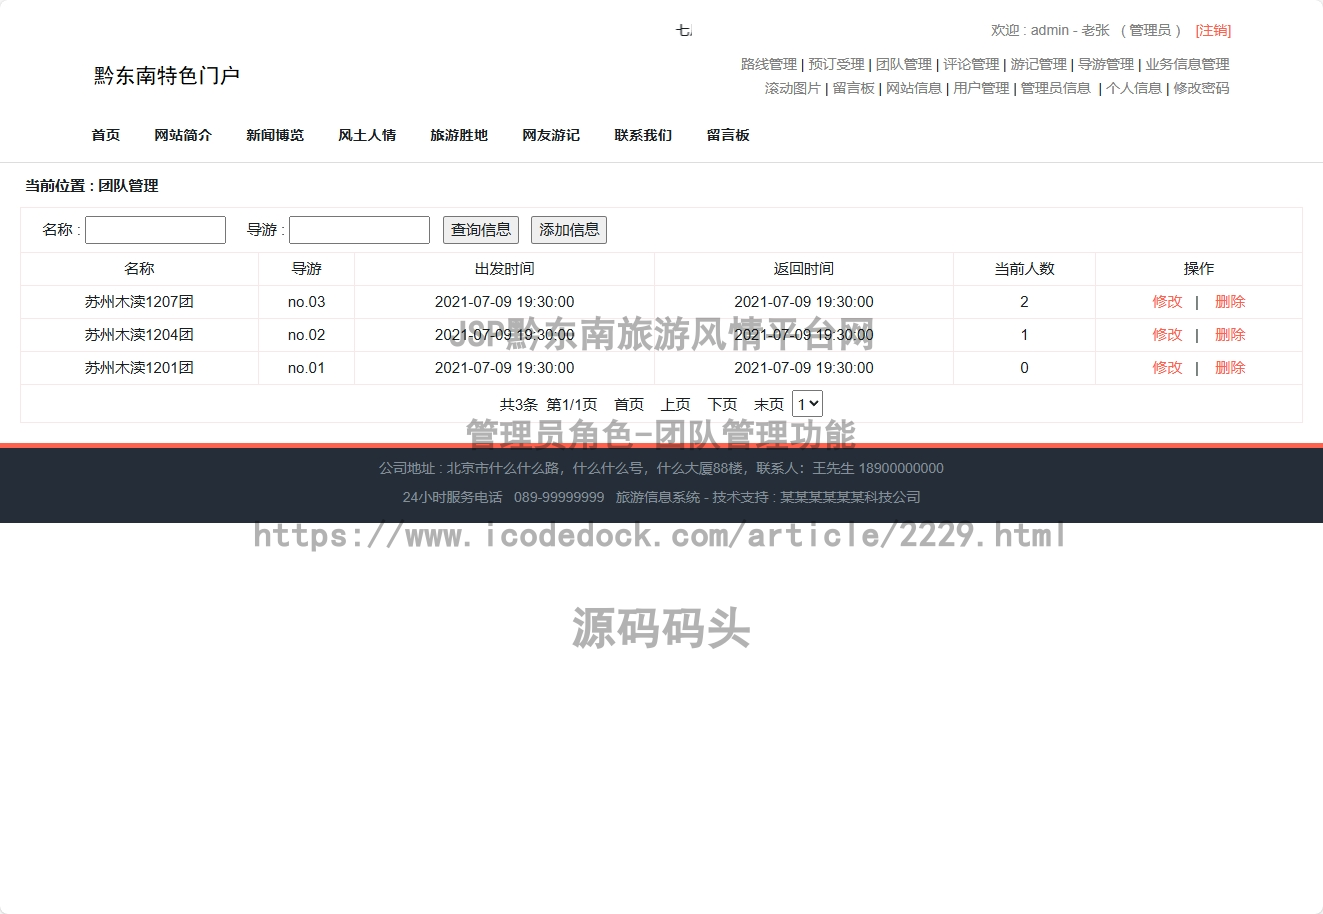1323x914 pixels.
Task: Click the 添加信息 button
Action: point(569,230)
